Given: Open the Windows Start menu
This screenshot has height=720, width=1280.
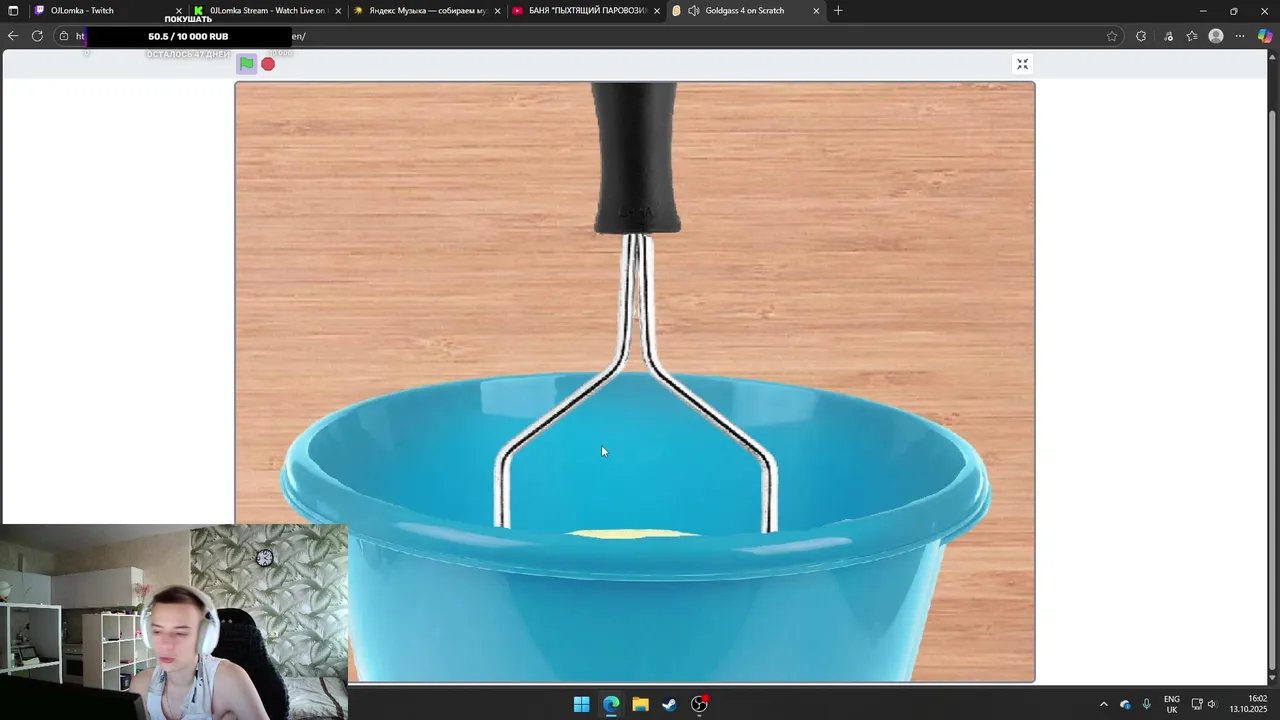Looking at the screenshot, I should (x=581, y=704).
